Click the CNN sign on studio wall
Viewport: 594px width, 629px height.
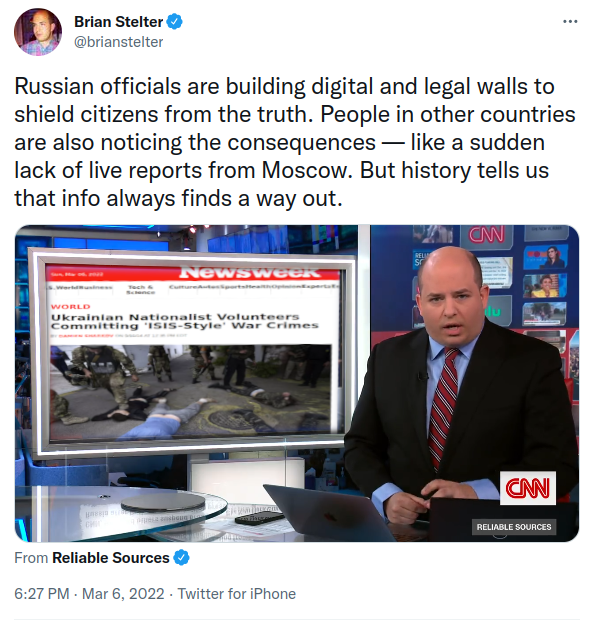point(487,234)
